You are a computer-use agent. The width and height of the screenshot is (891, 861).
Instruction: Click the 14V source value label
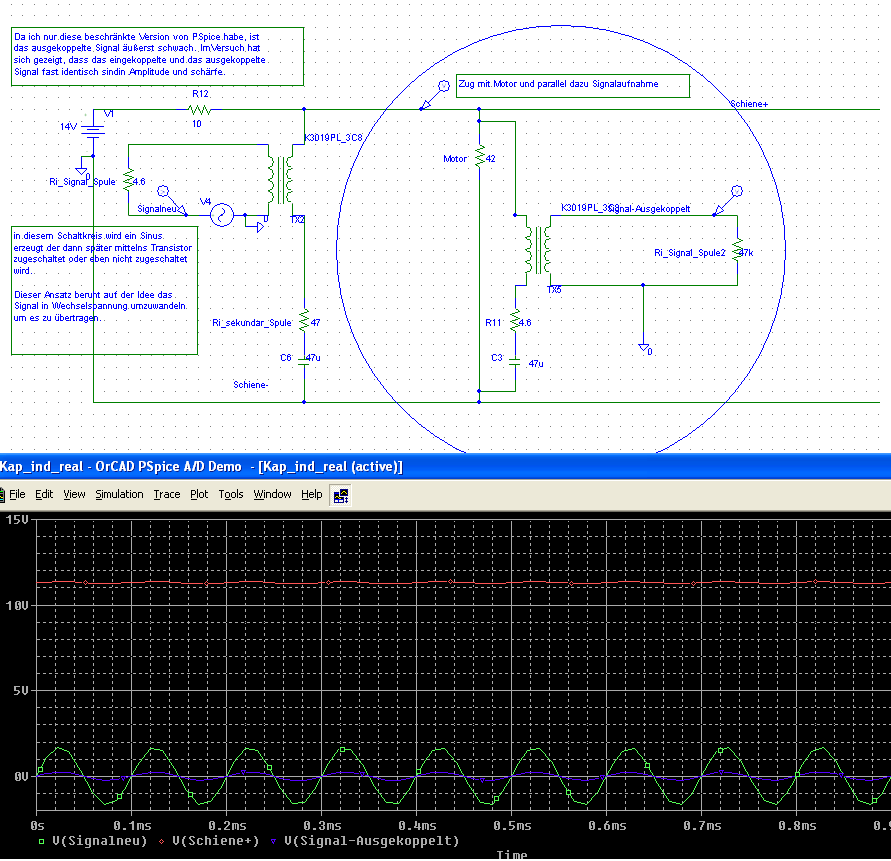coord(68,127)
